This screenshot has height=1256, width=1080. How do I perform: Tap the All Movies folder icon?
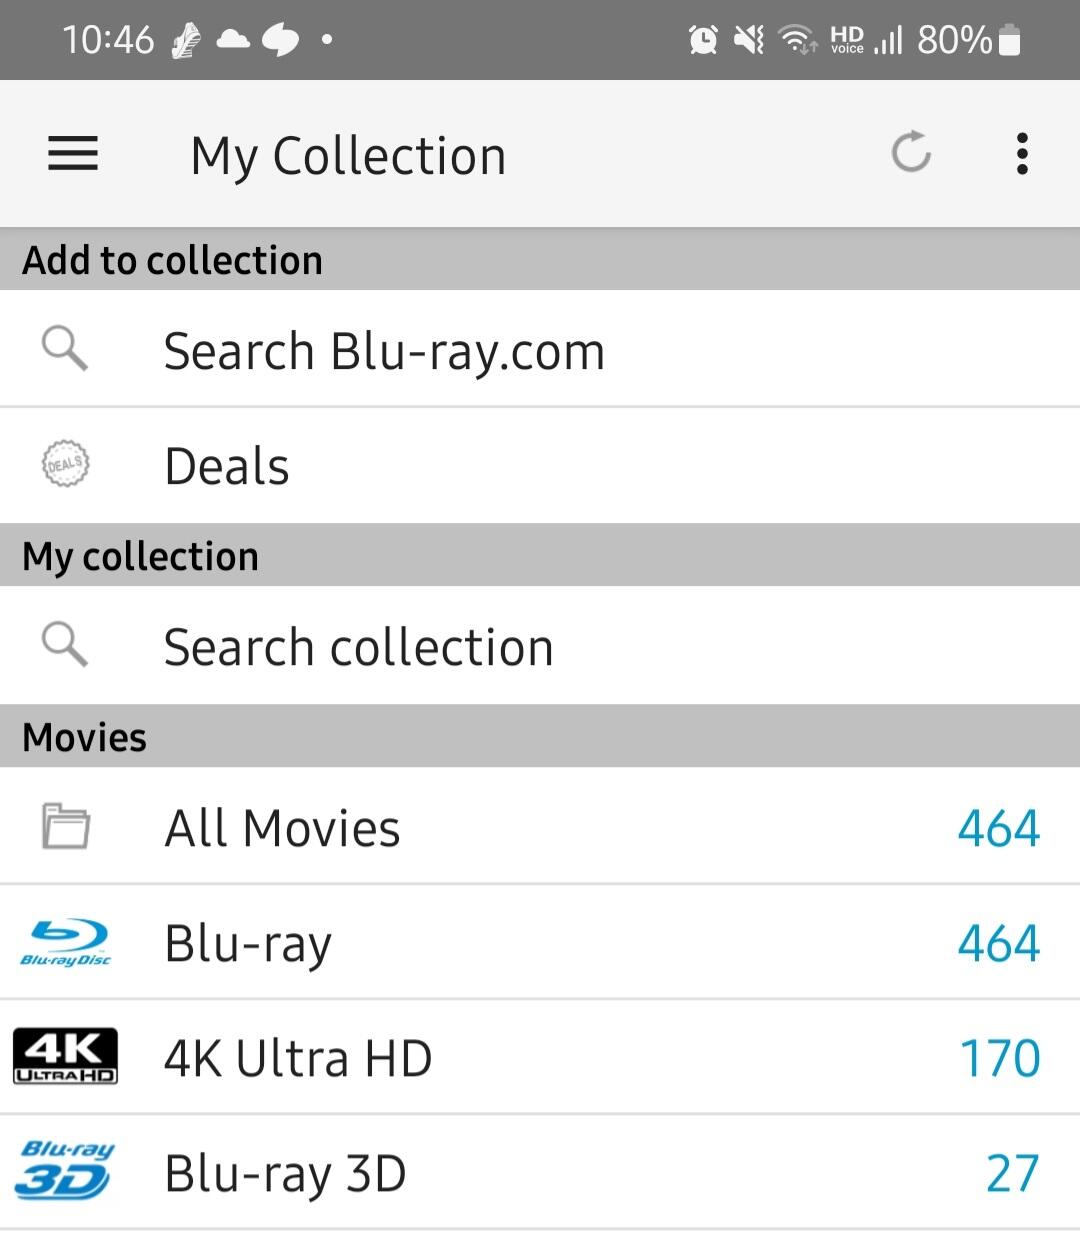tap(66, 826)
